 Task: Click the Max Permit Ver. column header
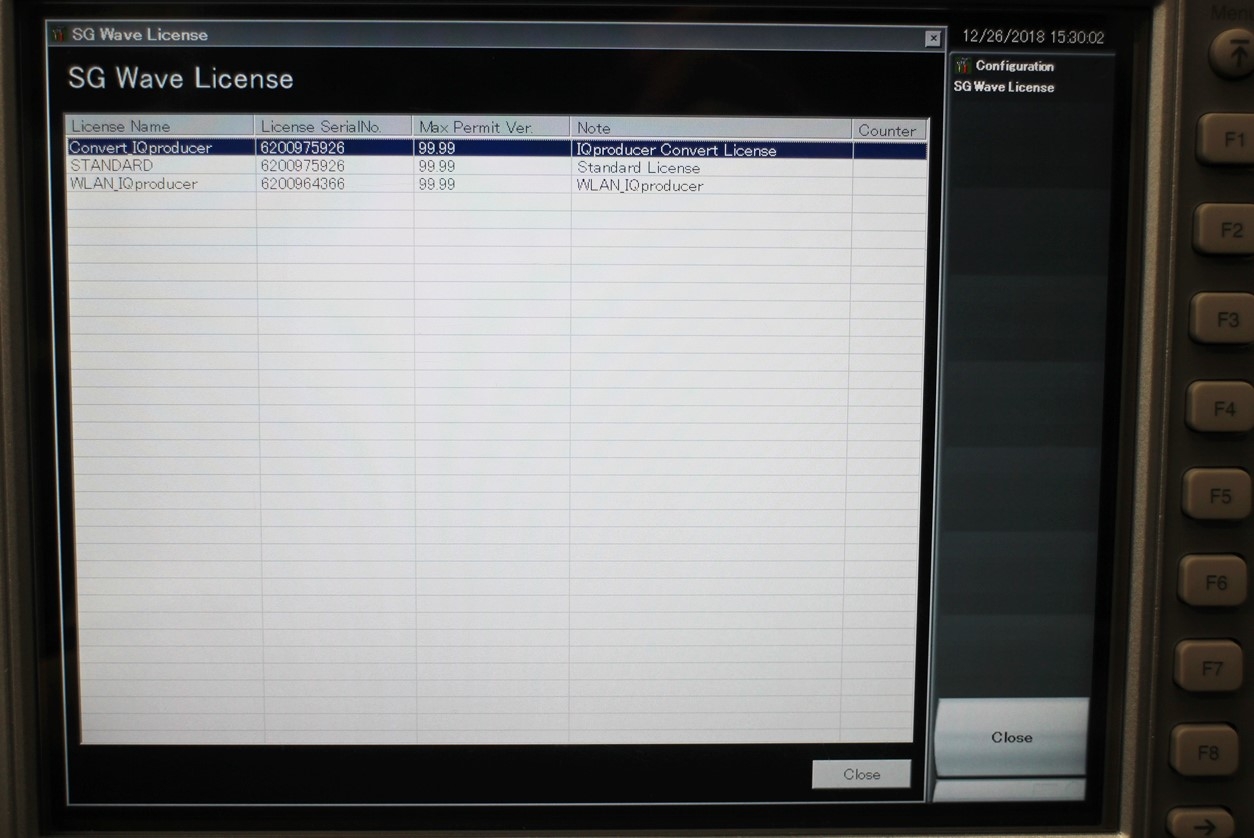(491, 127)
